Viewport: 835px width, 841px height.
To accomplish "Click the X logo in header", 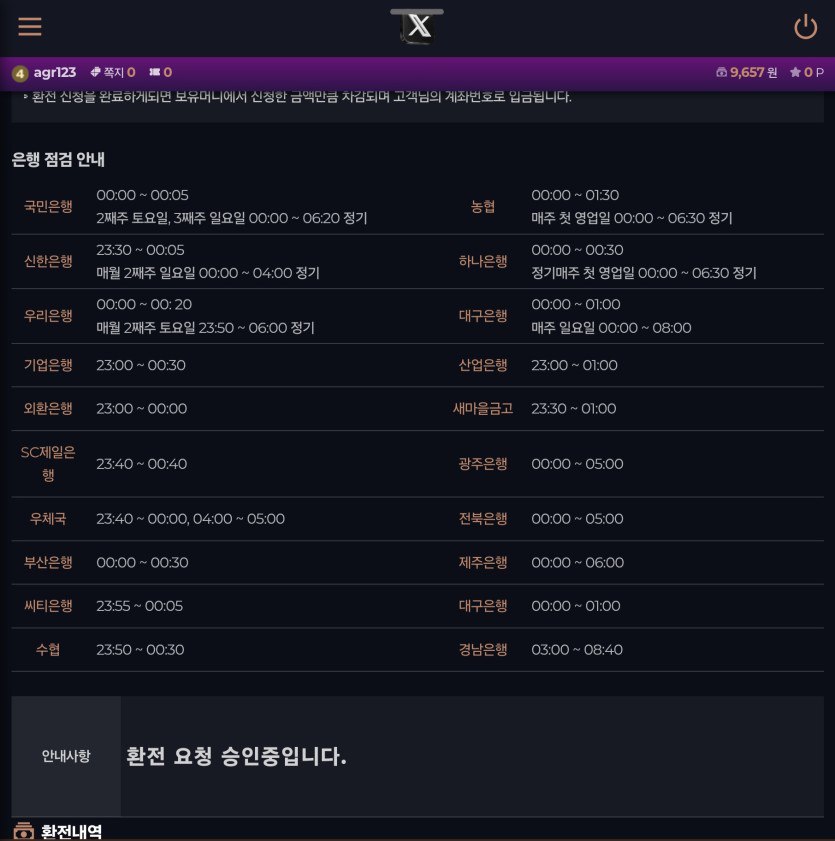I will click(417, 27).
